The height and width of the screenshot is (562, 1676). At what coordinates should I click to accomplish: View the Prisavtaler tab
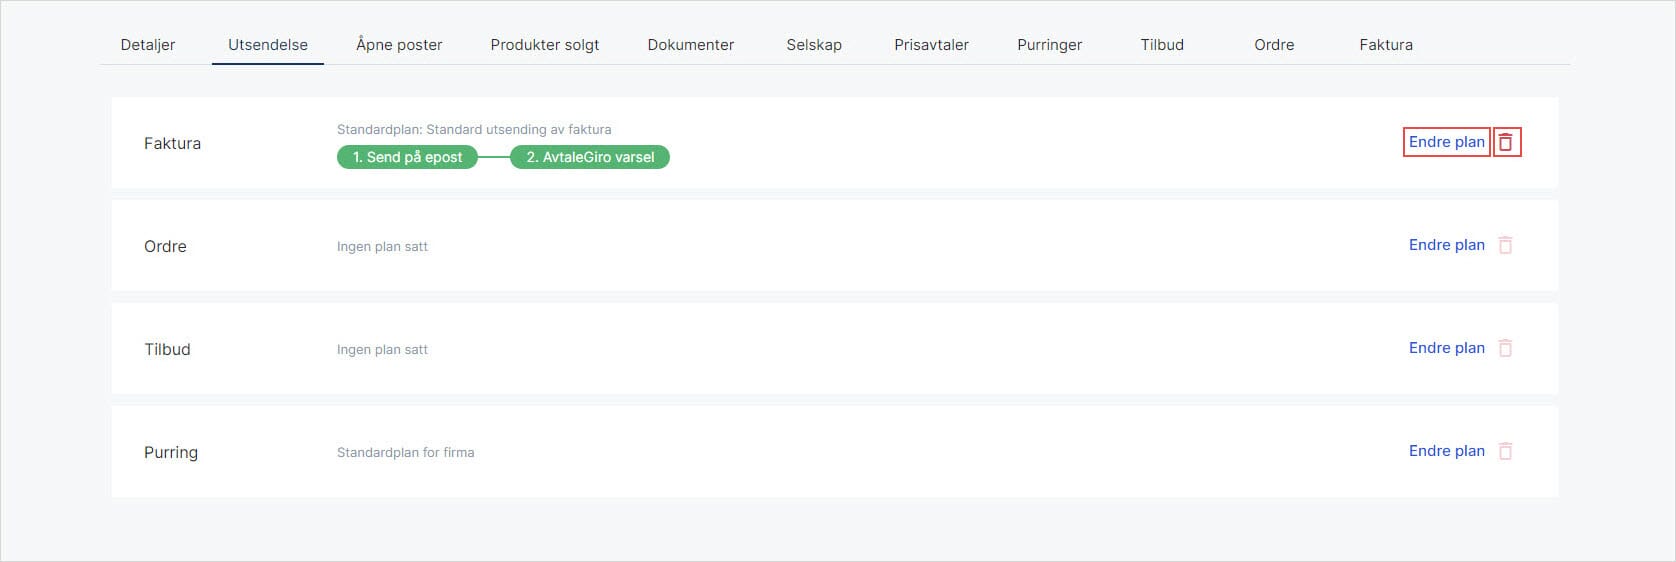931,45
